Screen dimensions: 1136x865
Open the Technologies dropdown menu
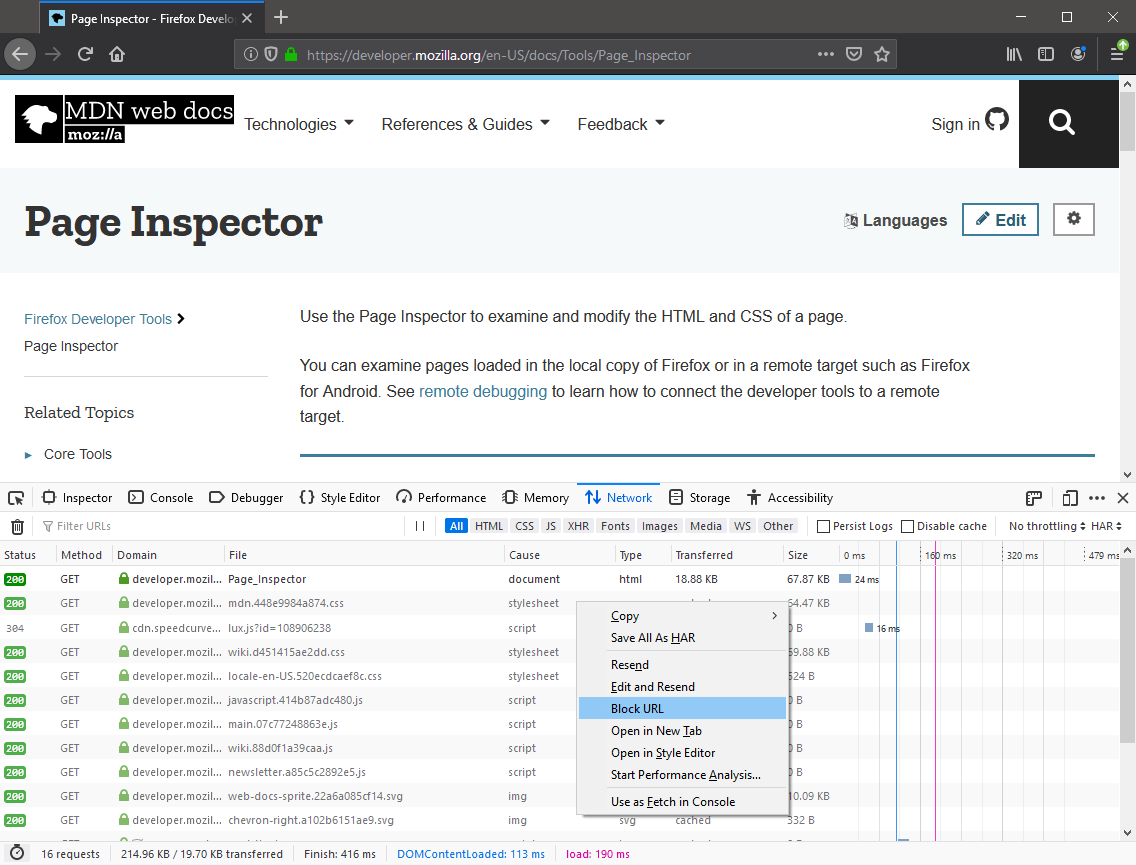click(299, 124)
